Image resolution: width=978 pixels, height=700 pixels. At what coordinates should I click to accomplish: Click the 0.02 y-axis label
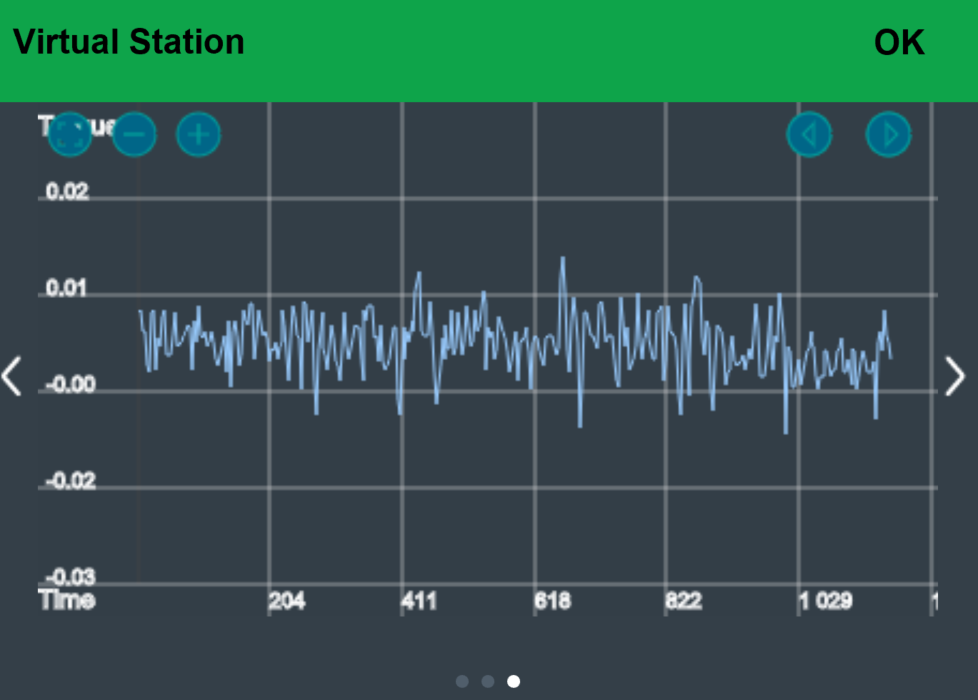67,191
